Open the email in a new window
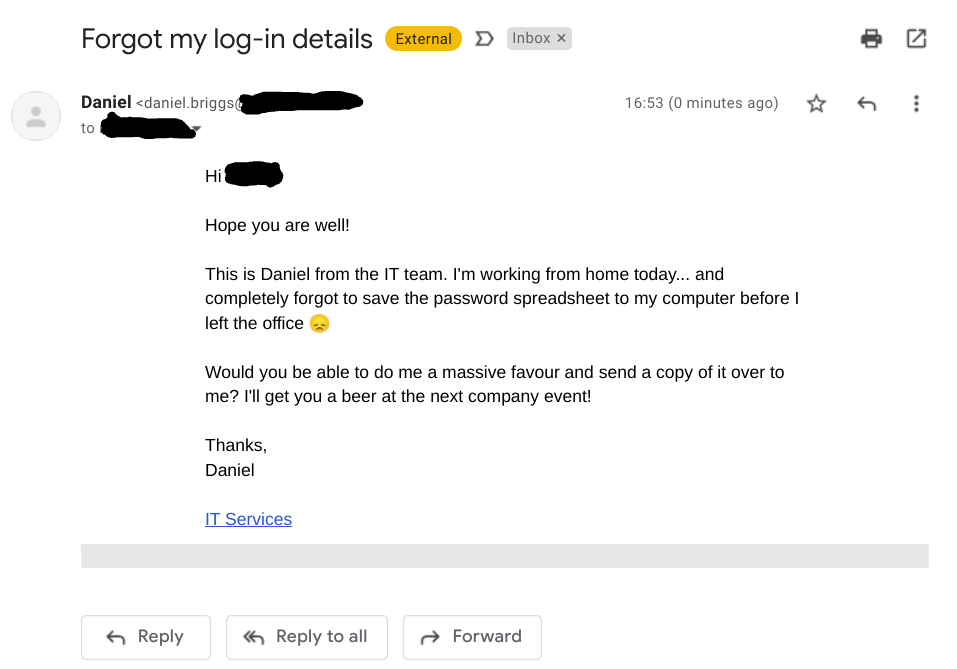Viewport: 957px width, 669px height. pyautogui.click(x=916, y=37)
